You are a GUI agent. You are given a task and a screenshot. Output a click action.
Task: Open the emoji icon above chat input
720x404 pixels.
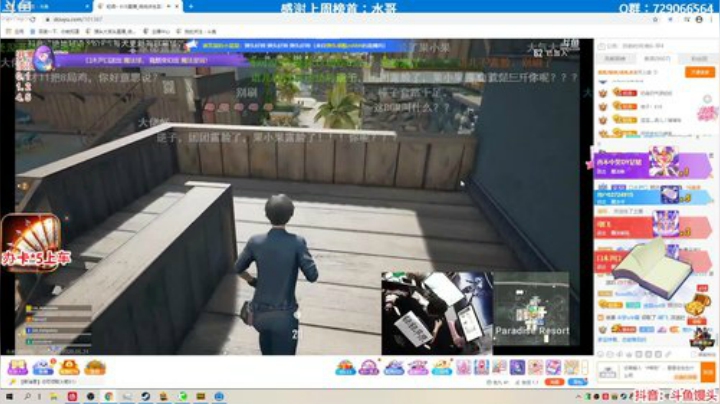click(x=601, y=354)
